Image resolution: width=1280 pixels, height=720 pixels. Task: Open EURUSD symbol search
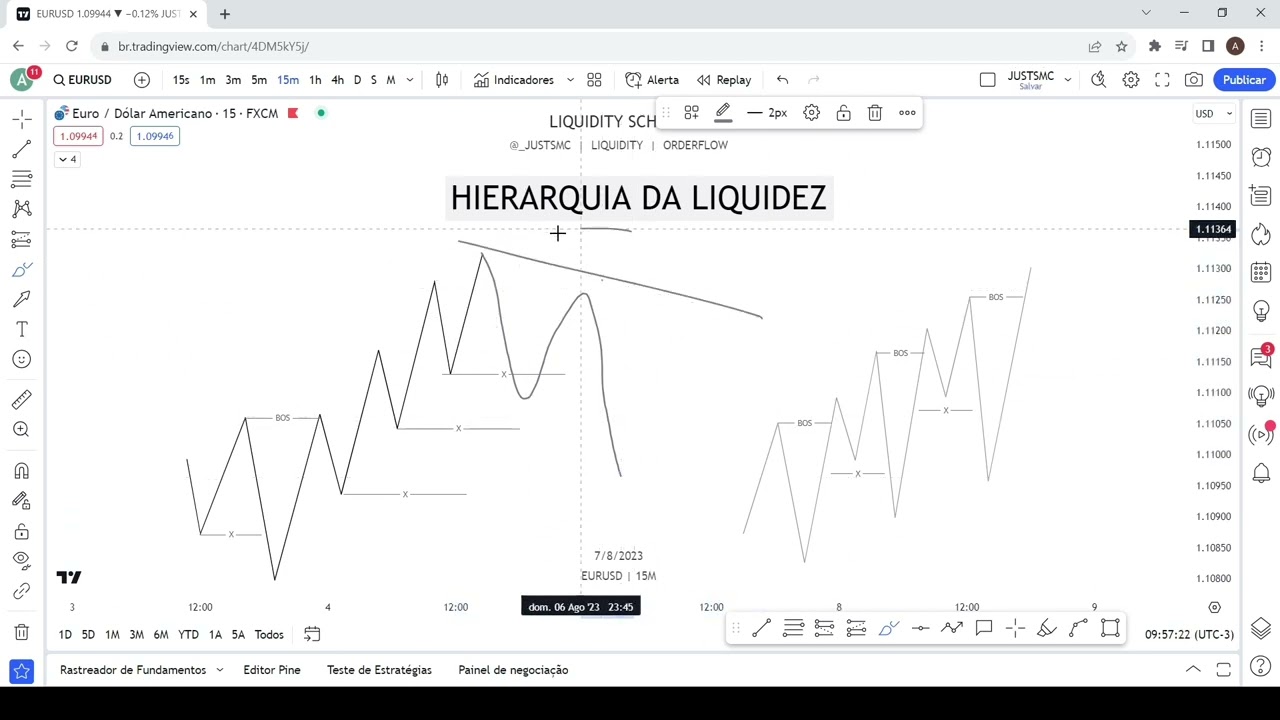point(83,80)
